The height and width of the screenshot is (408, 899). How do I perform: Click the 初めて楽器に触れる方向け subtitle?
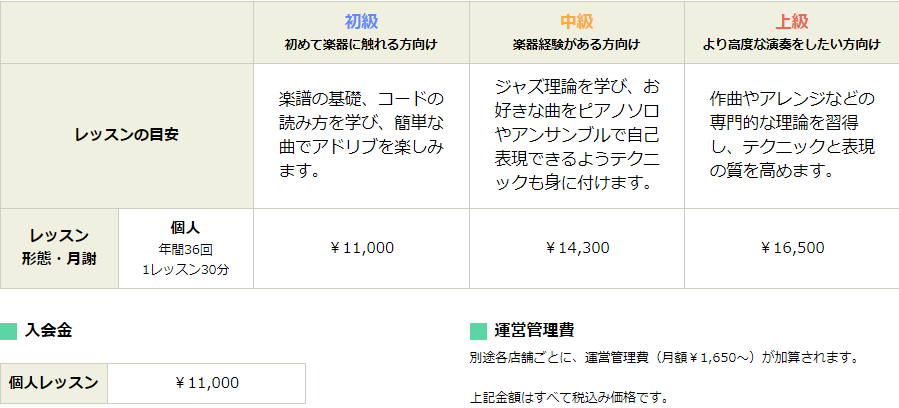(361, 45)
